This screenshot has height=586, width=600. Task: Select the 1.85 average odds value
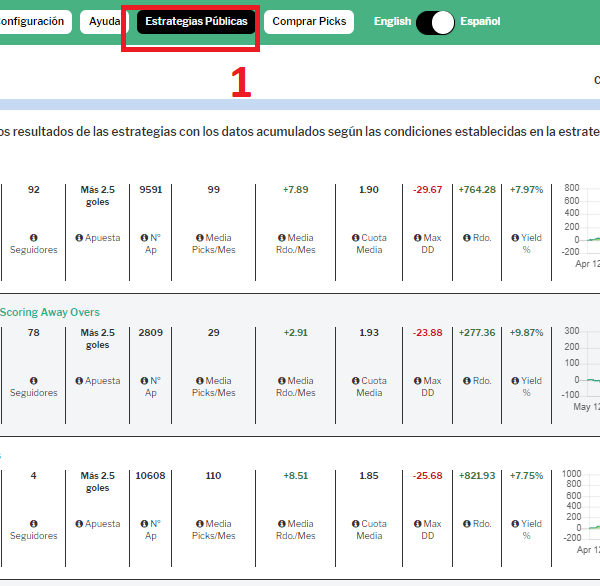pos(369,476)
